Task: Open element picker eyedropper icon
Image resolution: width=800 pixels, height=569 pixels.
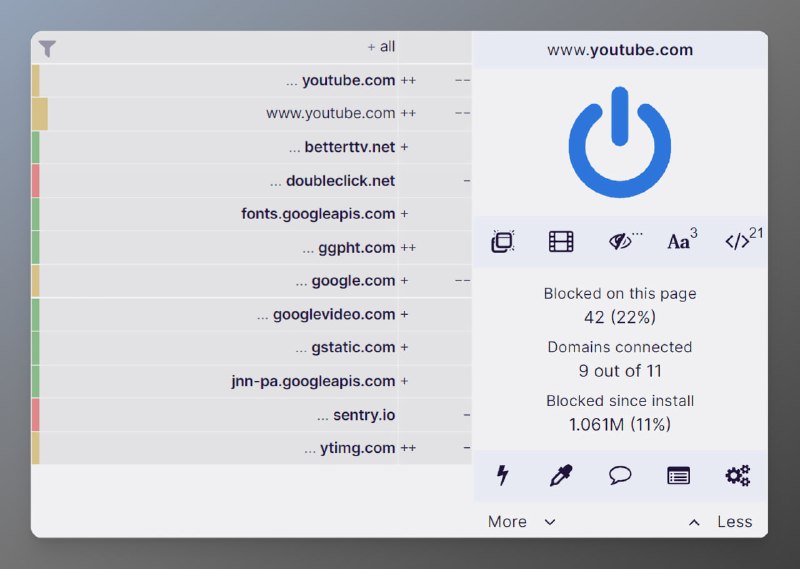Action: point(561,475)
